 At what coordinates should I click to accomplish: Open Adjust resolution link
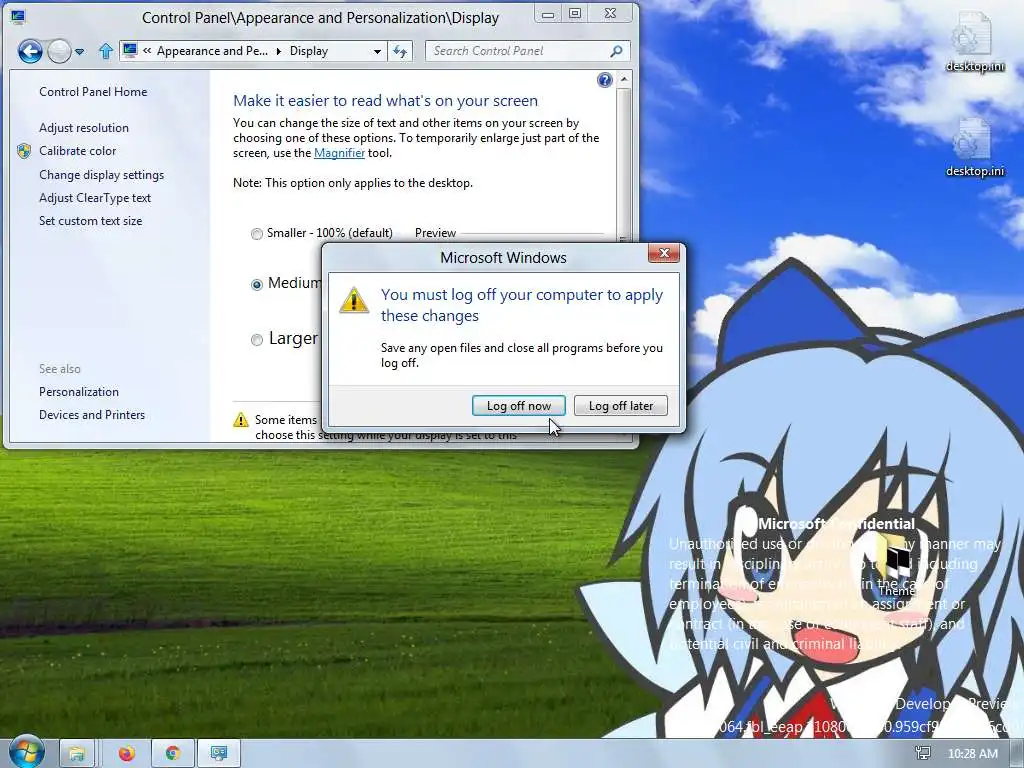coord(84,128)
